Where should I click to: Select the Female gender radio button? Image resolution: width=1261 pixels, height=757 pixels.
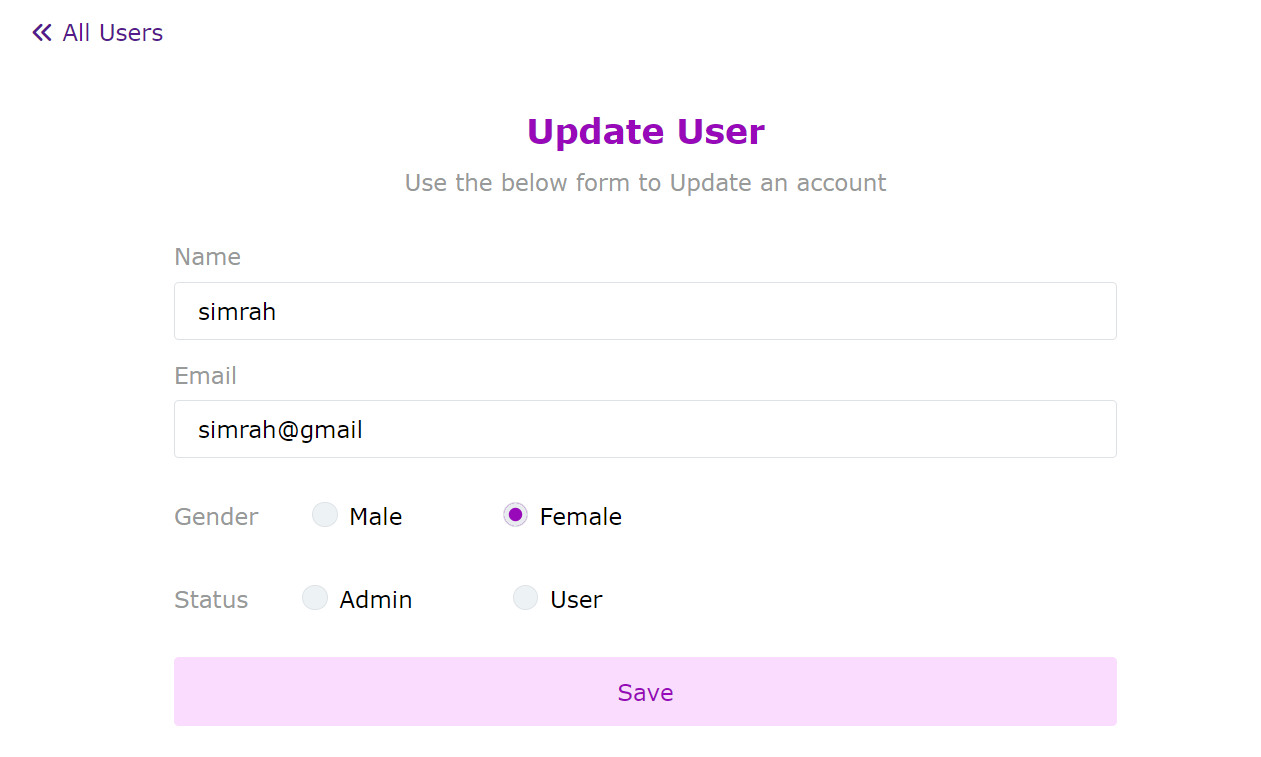click(515, 514)
